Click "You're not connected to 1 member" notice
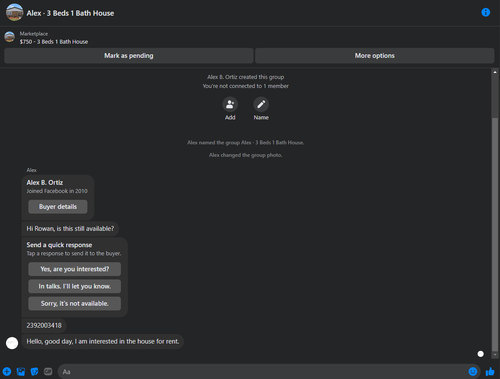The image size is (500, 379). (246, 86)
